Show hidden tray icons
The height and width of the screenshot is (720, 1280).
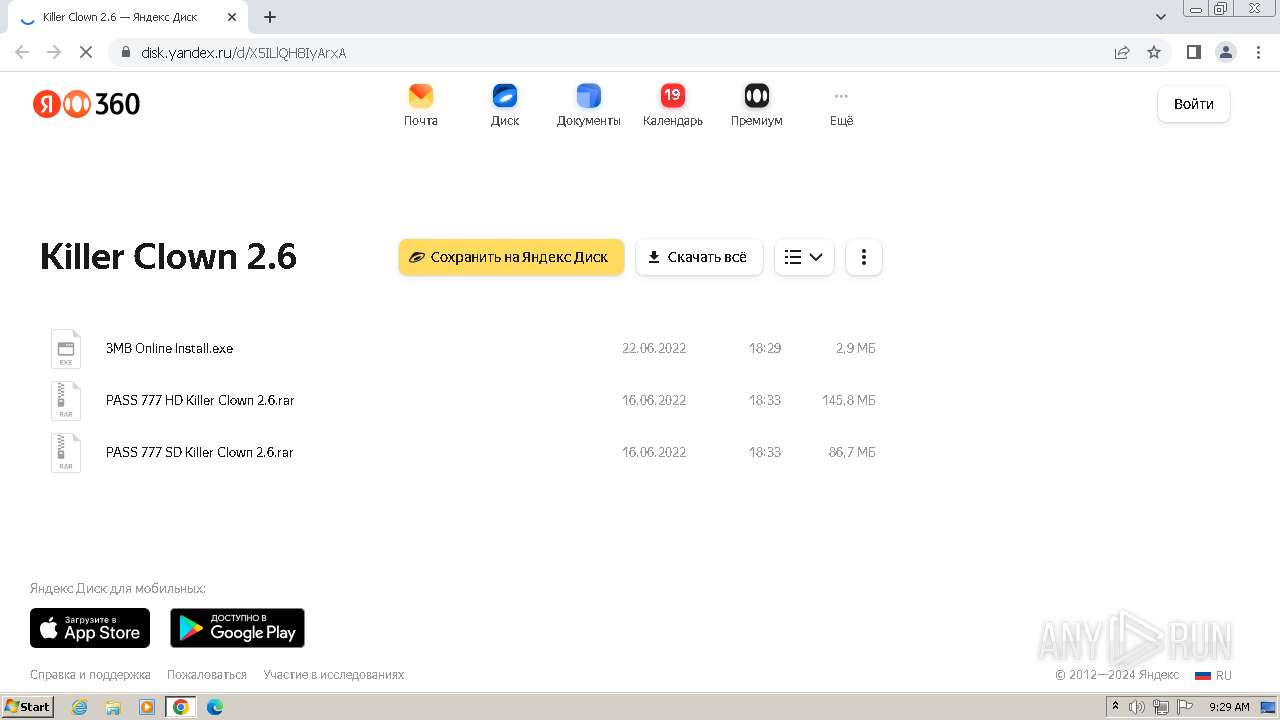tap(1115, 707)
